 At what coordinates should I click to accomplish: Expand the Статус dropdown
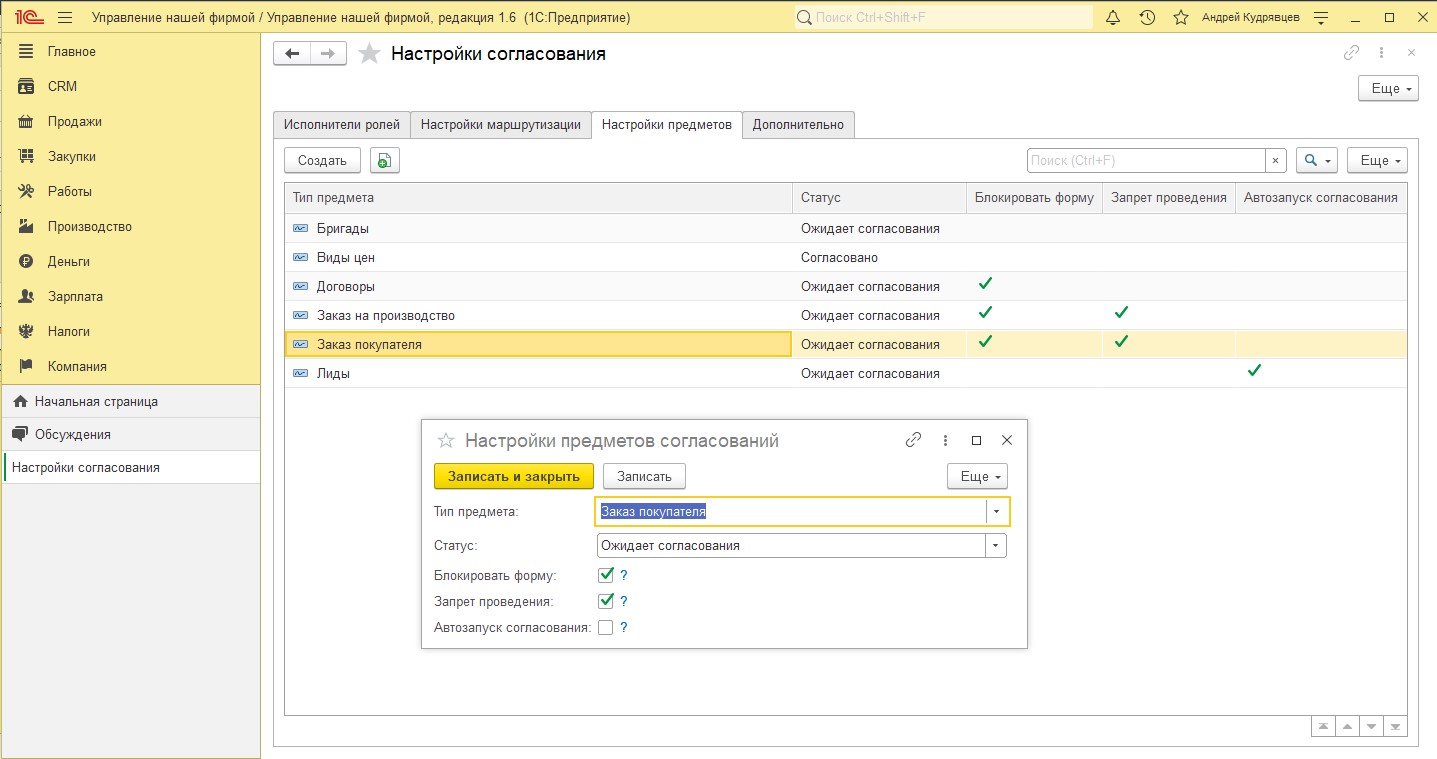[996, 546]
